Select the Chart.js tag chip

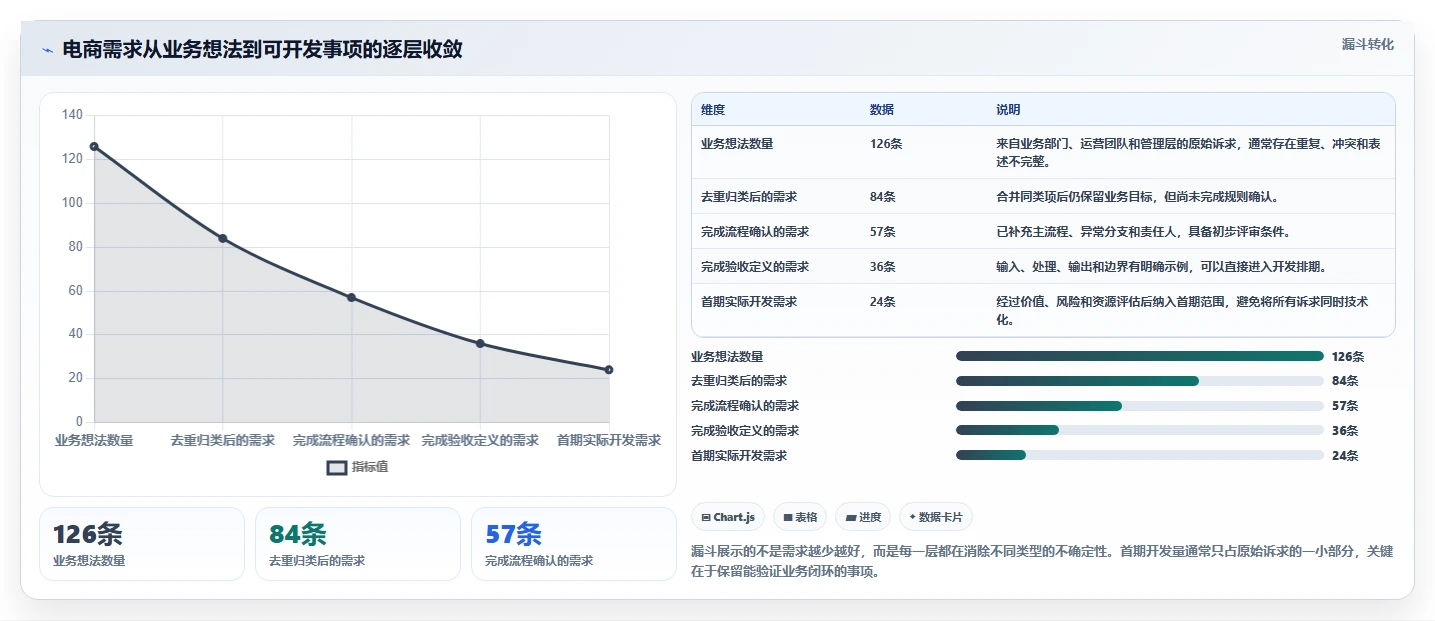tap(729, 517)
